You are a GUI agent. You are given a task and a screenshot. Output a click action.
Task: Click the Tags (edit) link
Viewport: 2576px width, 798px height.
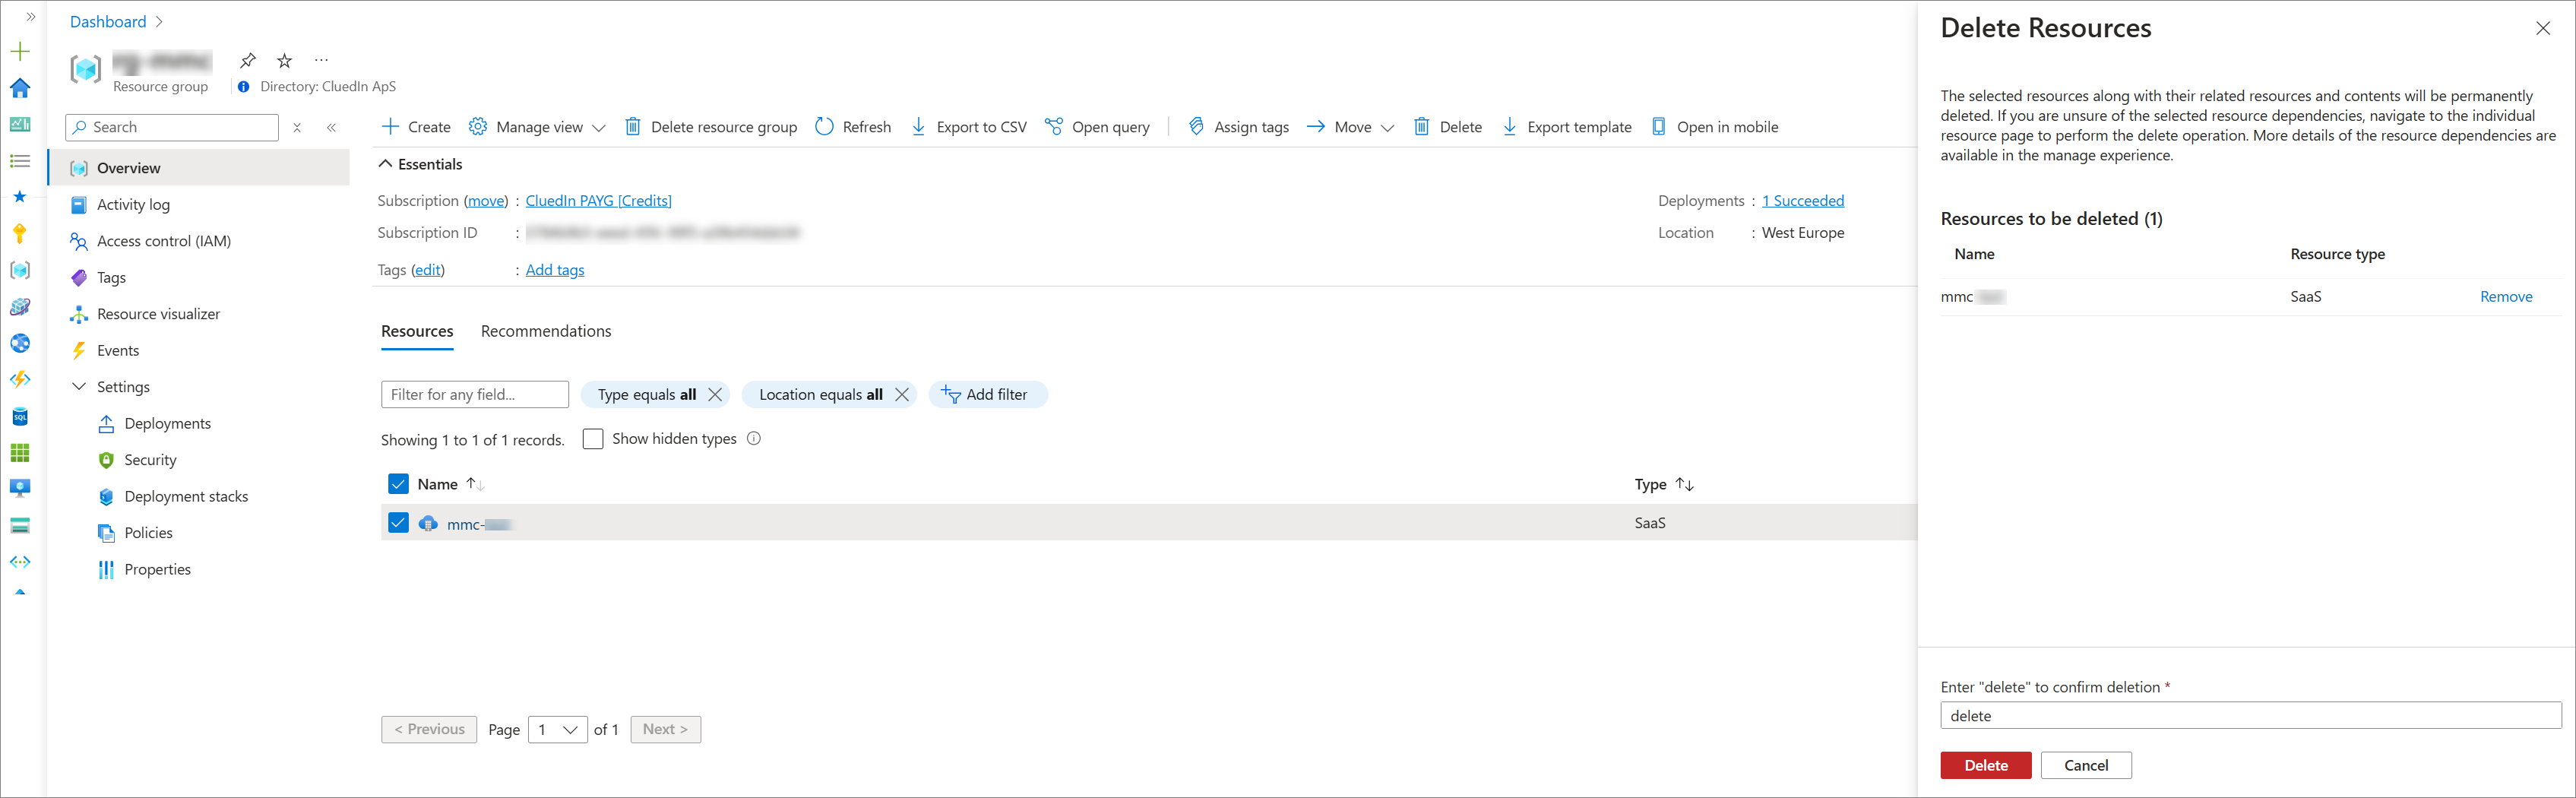point(428,270)
